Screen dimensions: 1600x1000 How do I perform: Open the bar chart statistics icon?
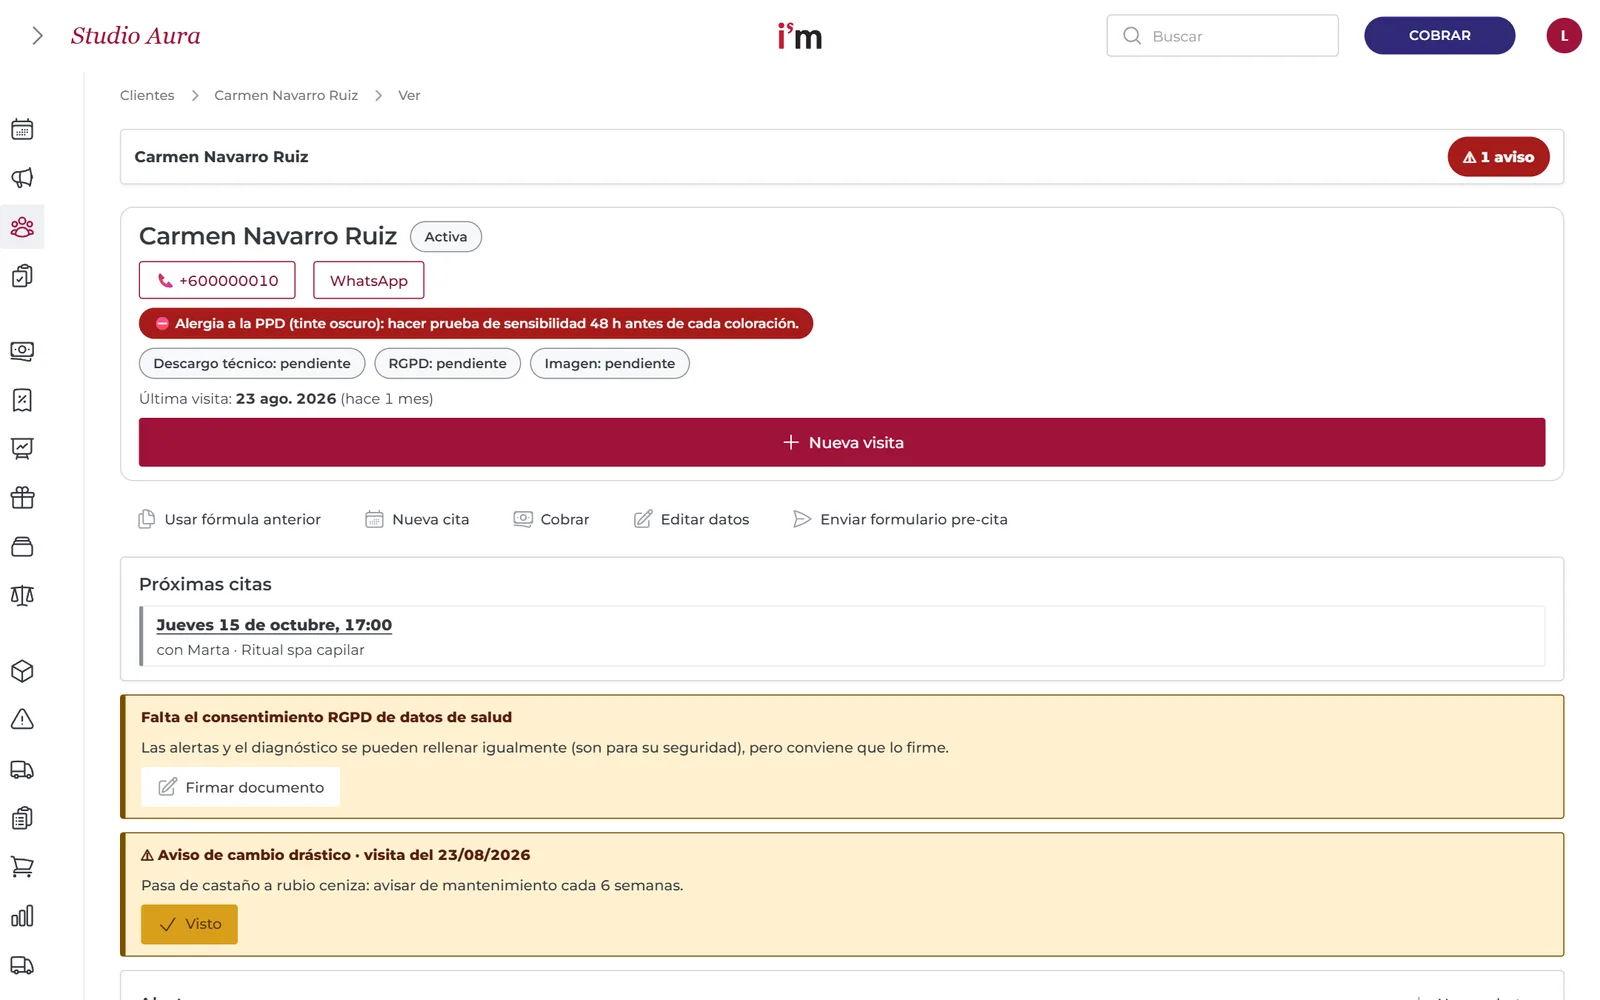[22, 916]
